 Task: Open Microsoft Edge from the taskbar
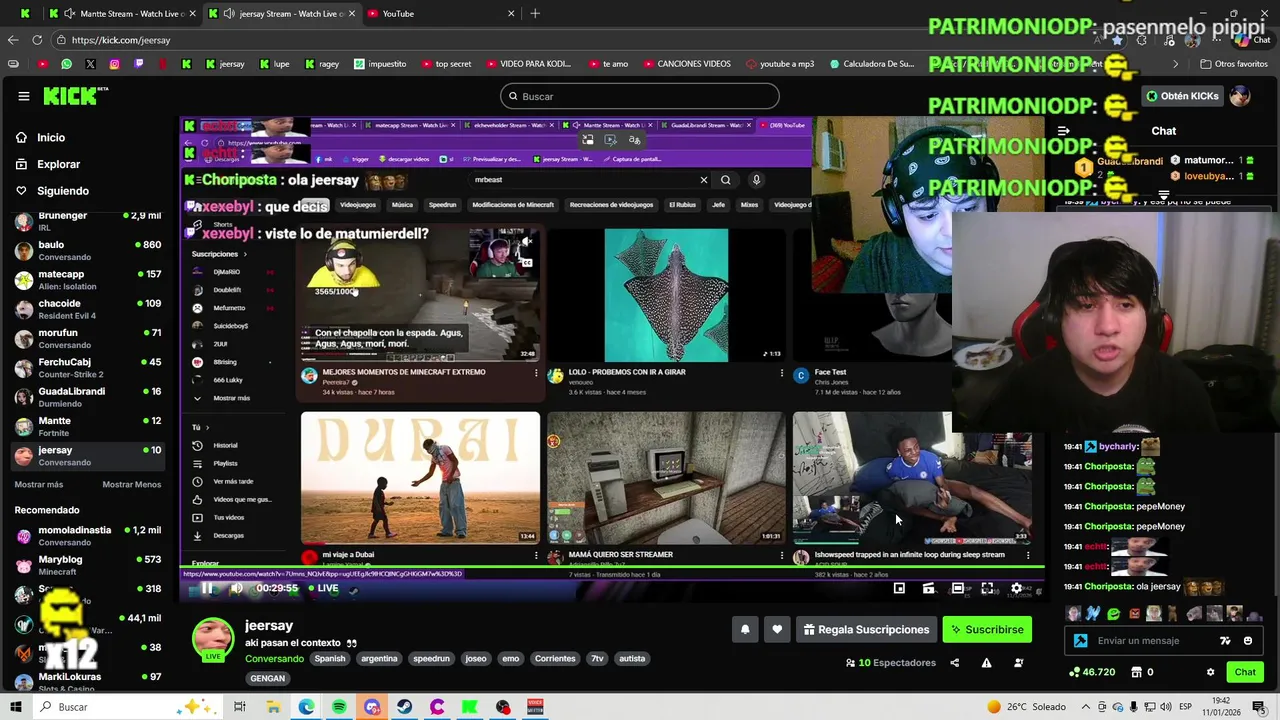click(x=306, y=707)
